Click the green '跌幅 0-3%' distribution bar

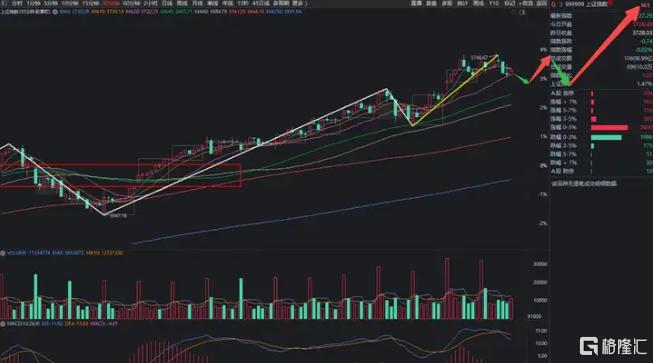606,137
